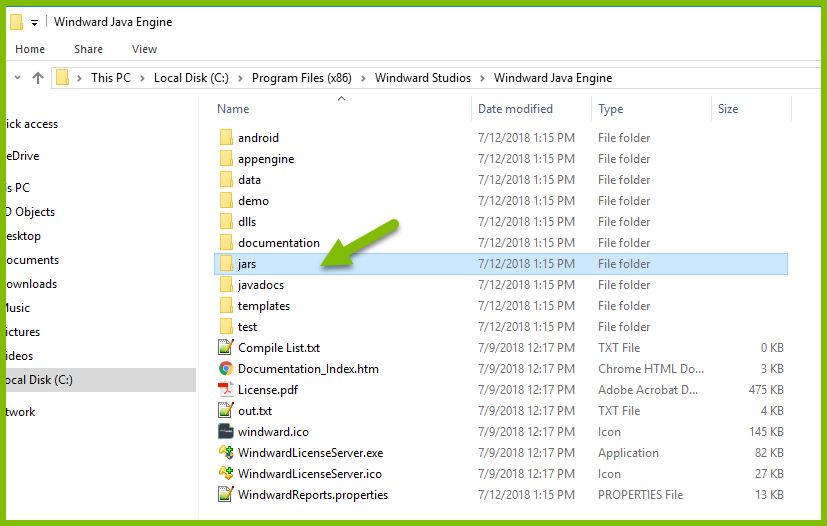The image size is (827, 526).
Task: Select This PC in navigation pane
Action: [18, 187]
